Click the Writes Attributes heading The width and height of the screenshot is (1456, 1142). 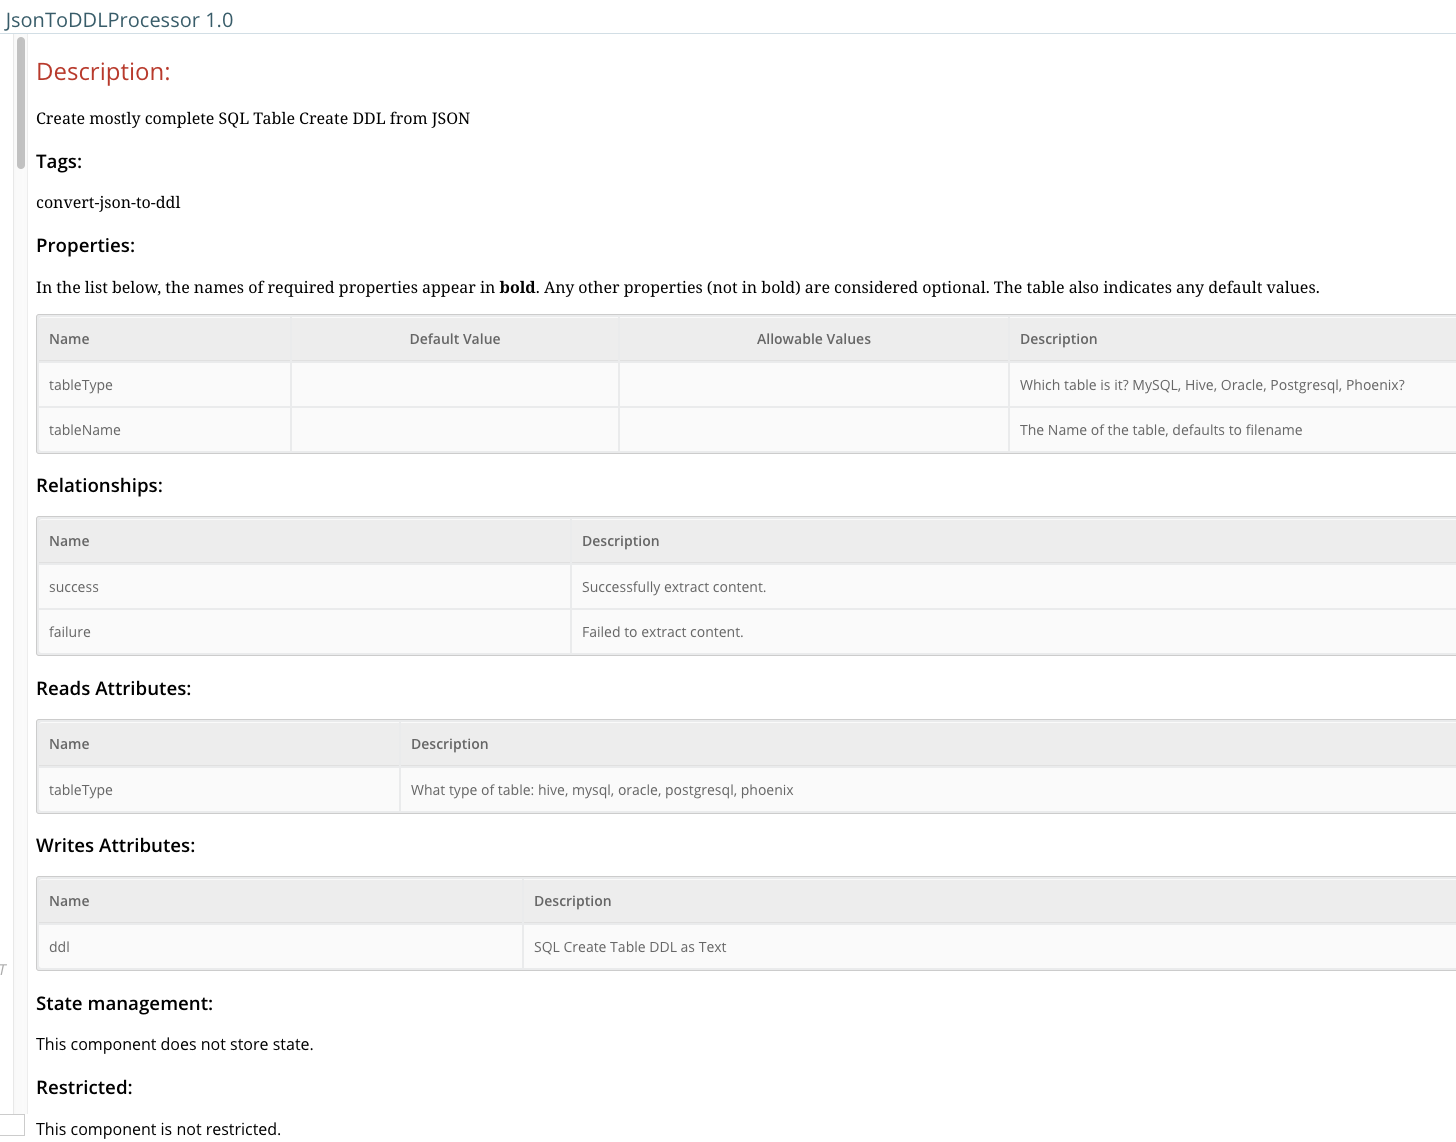pyautogui.click(x=115, y=845)
